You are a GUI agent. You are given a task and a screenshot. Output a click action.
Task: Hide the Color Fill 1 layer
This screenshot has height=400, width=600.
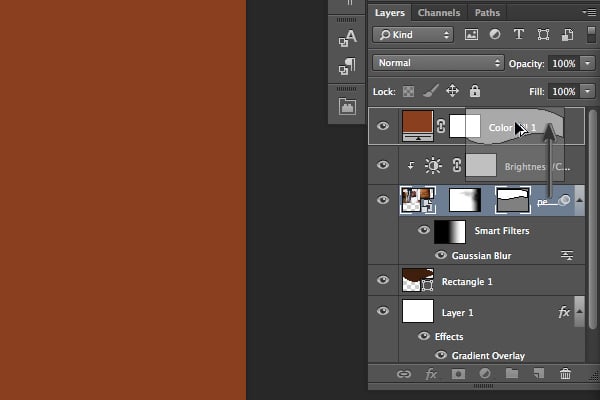tap(383, 126)
